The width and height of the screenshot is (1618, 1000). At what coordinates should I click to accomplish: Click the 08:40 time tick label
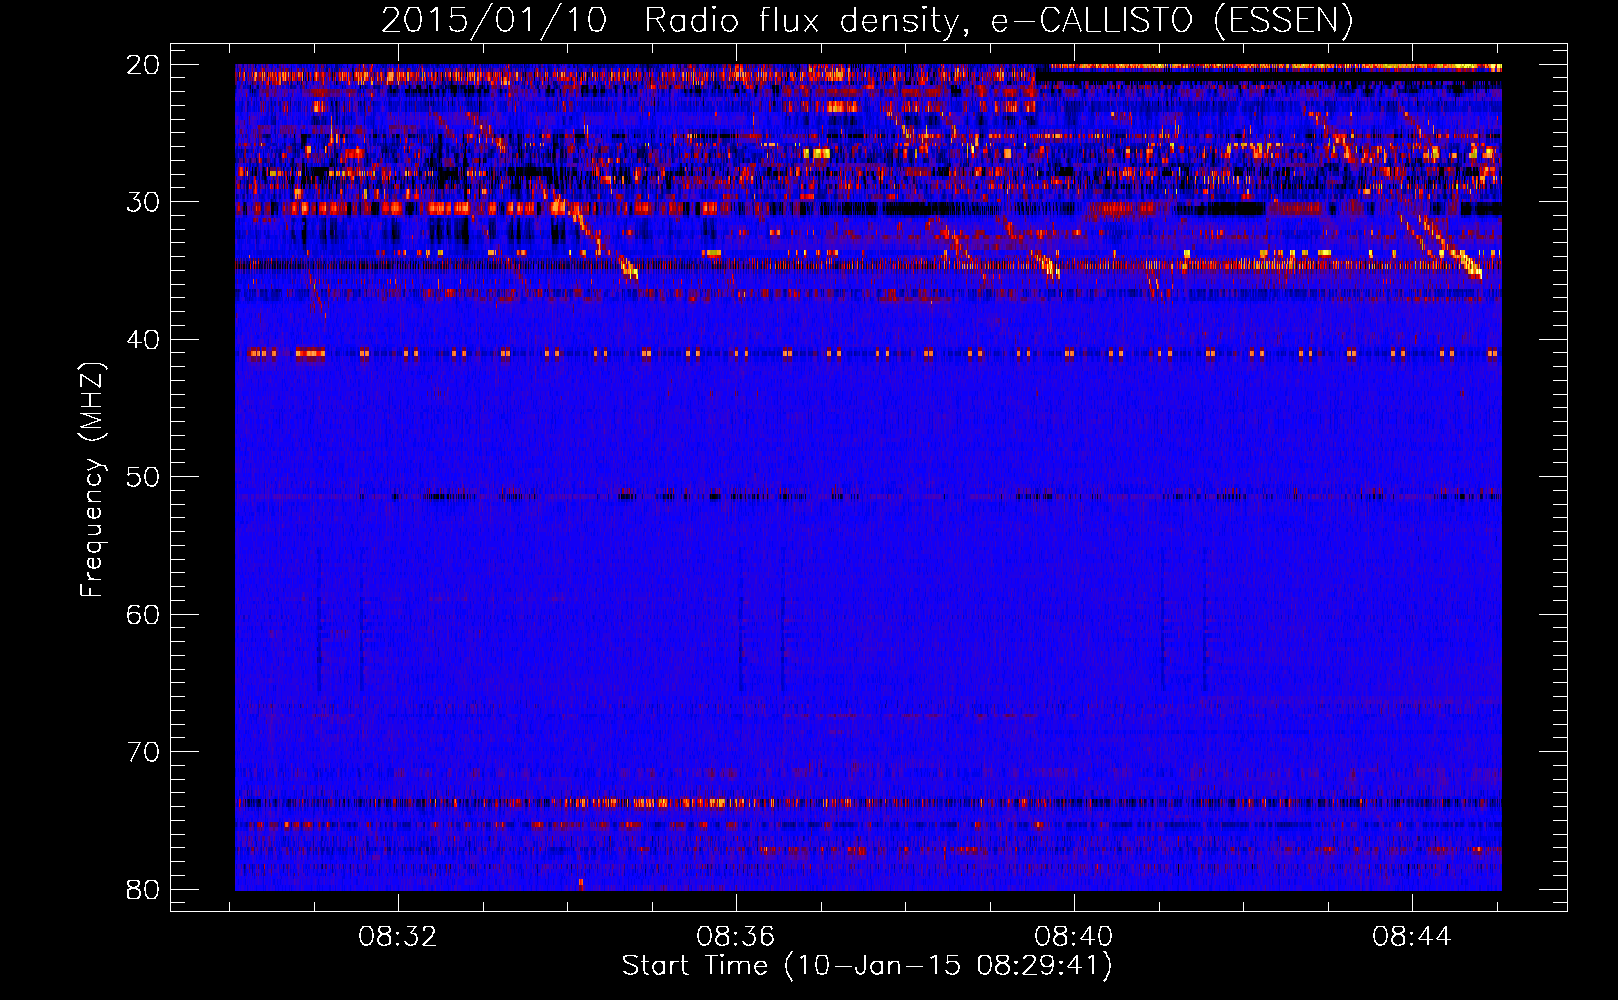(x=1074, y=937)
